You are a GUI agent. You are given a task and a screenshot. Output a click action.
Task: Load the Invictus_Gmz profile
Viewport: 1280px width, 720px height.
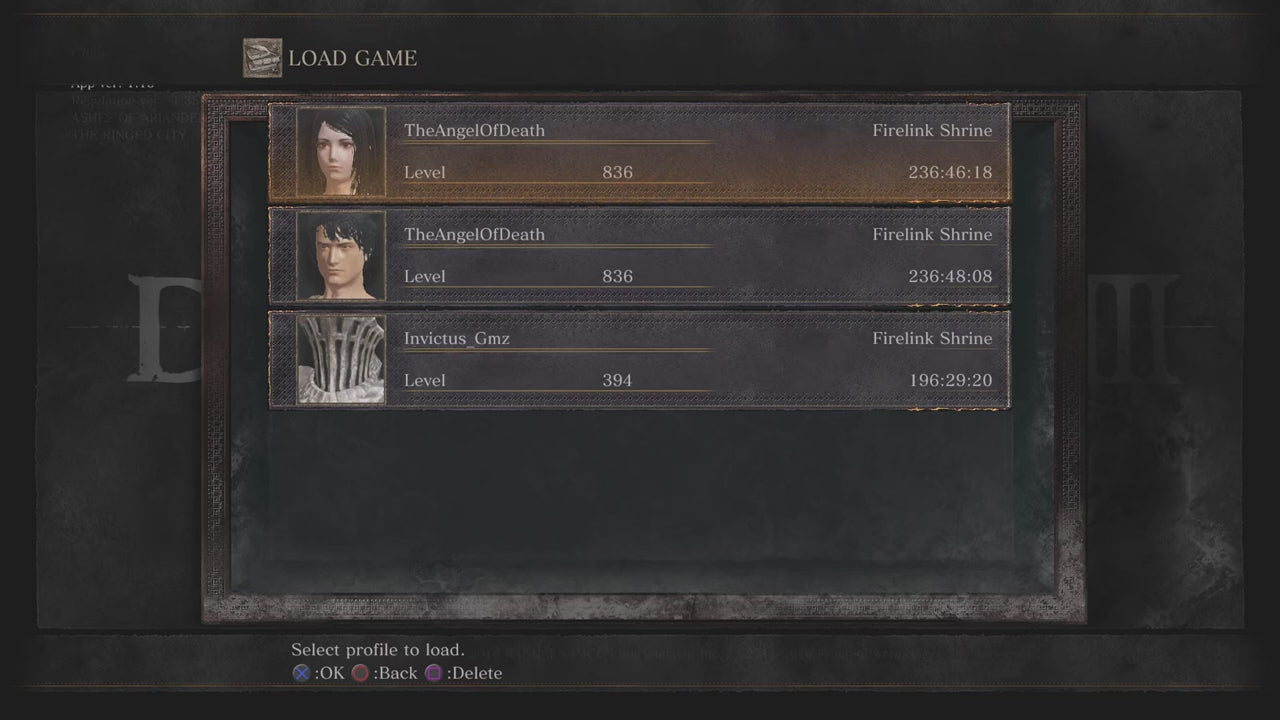click(639, 360)
